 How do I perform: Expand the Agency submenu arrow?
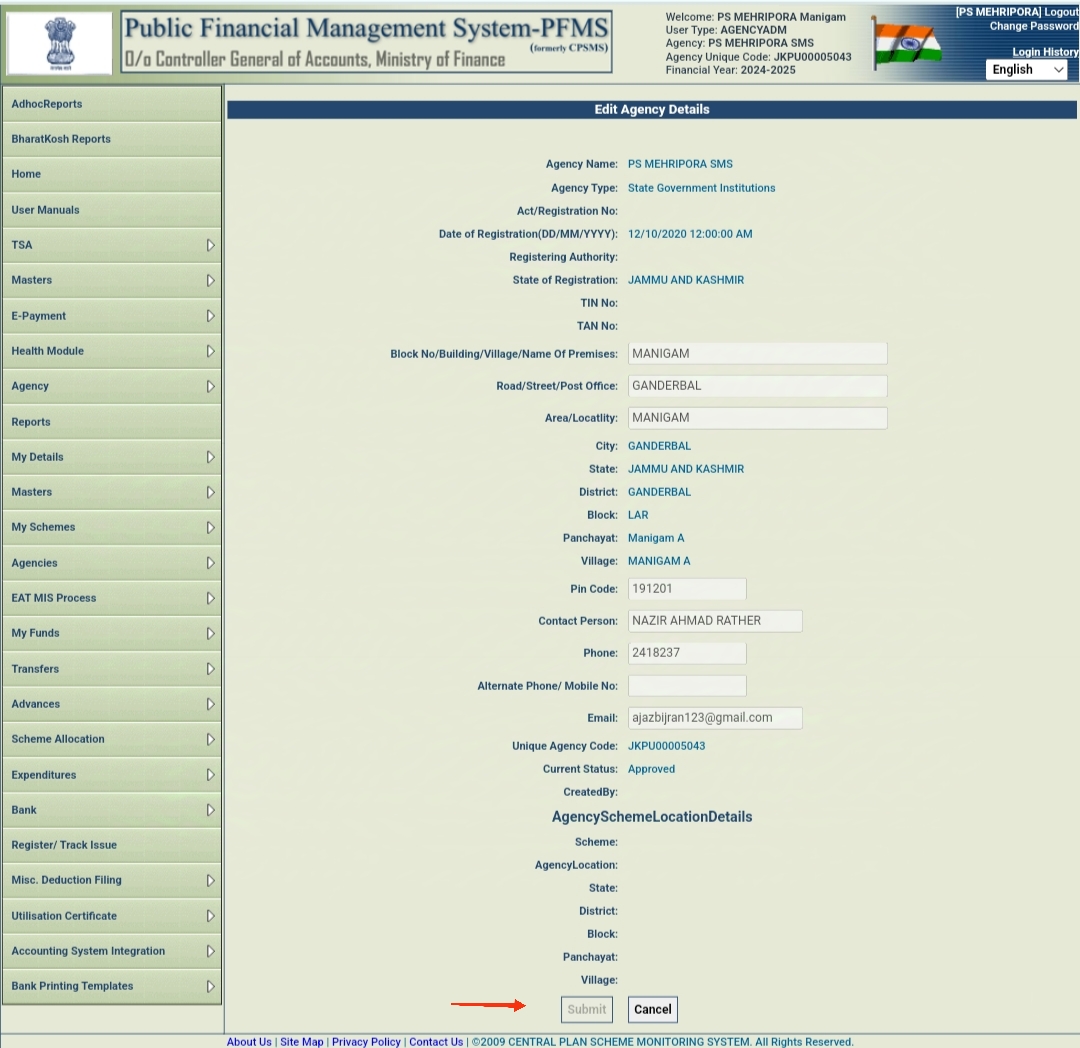coord(211,386)
